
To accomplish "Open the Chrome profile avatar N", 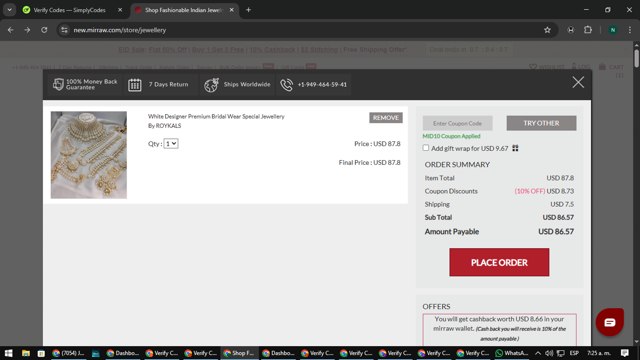I will click(x=613, y=30).
